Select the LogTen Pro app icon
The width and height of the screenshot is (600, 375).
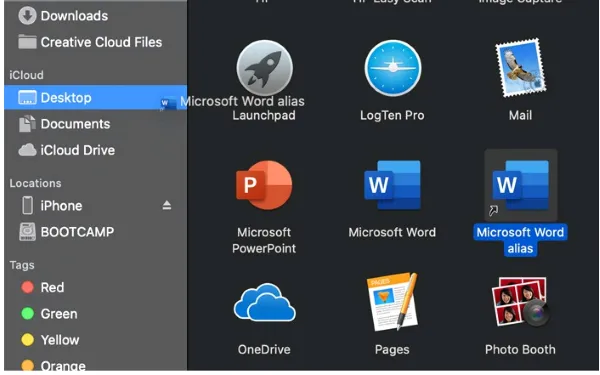(393, 68)
